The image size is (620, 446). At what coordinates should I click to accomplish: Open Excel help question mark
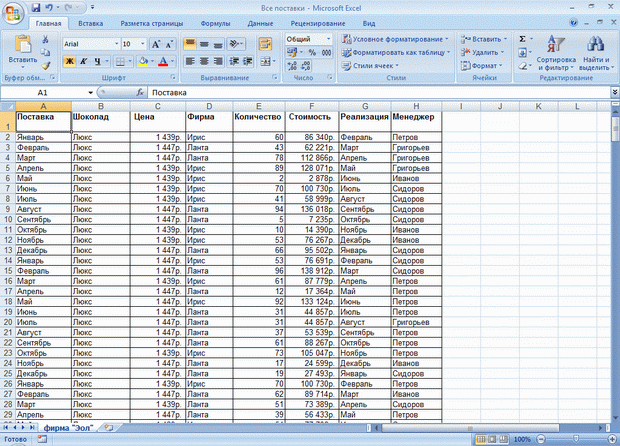574,23
